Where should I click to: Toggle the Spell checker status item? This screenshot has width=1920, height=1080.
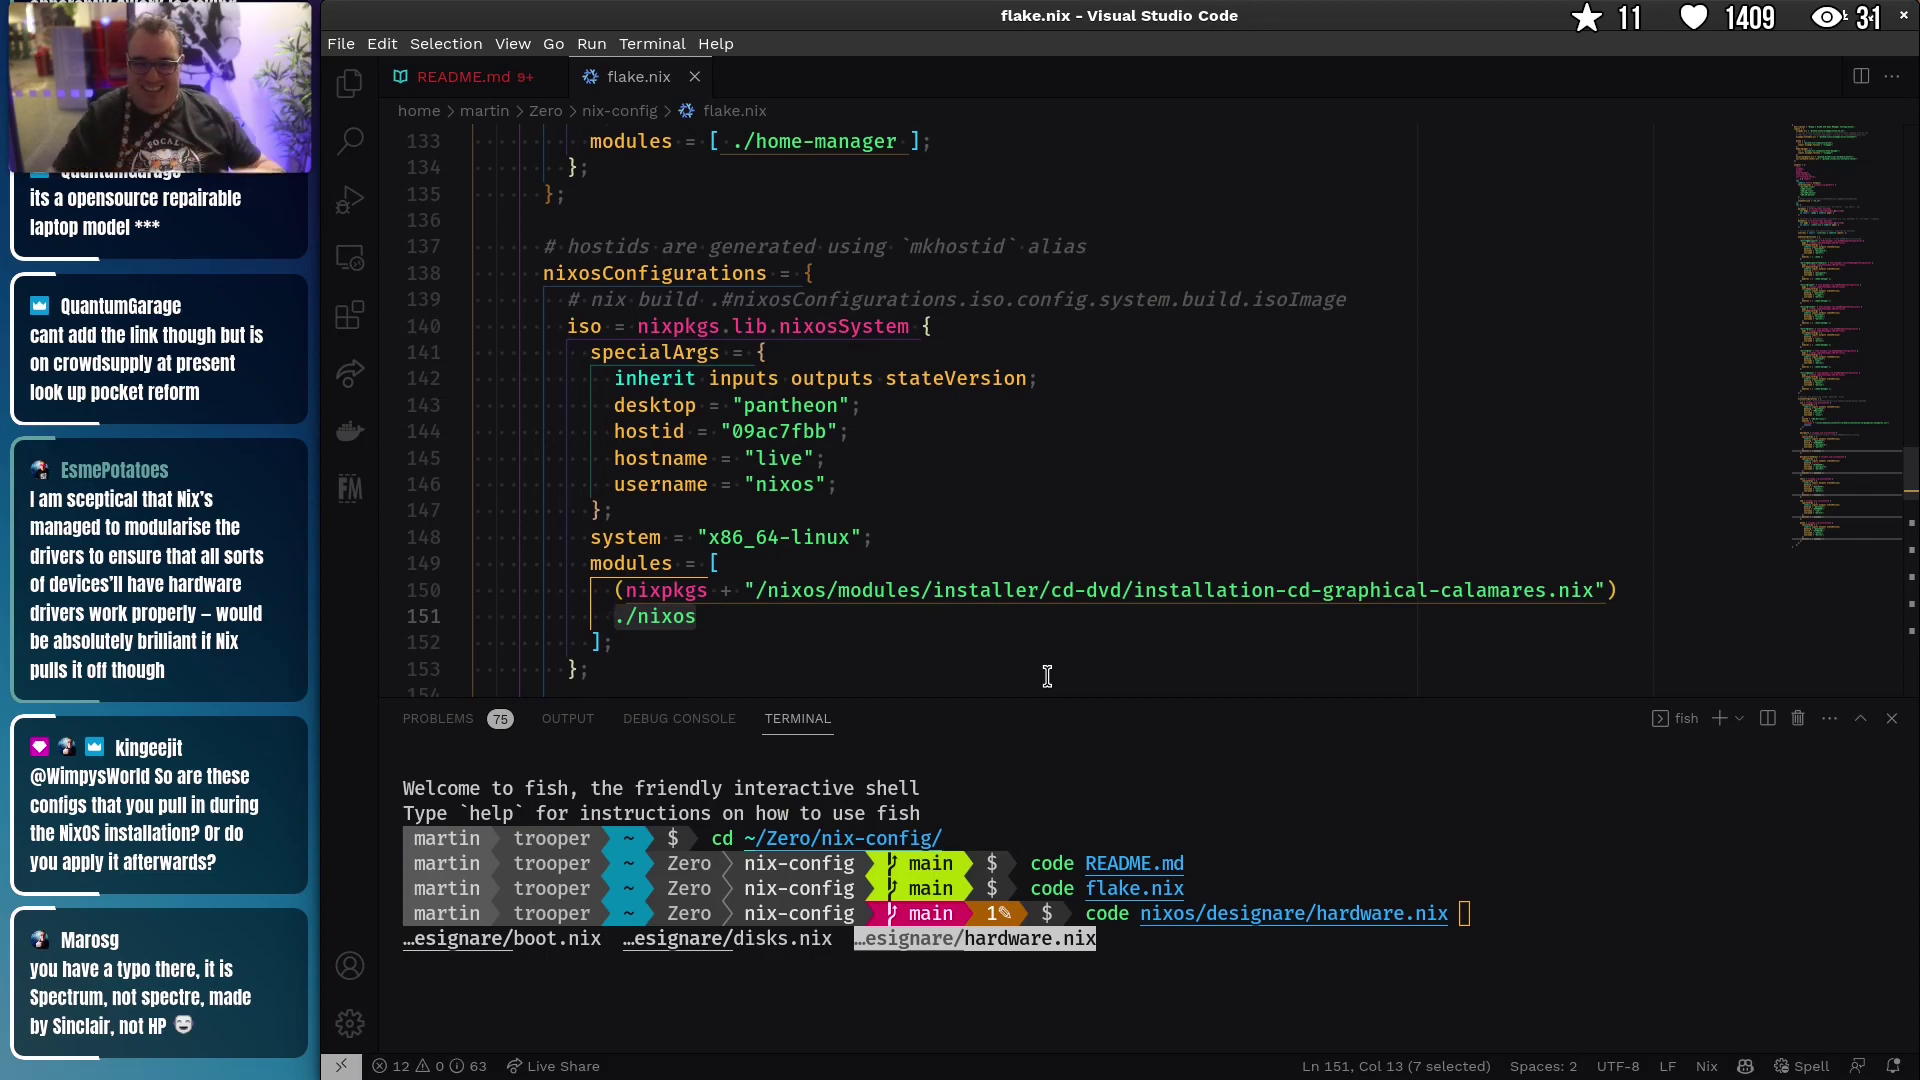[x=1802, y=1066]
